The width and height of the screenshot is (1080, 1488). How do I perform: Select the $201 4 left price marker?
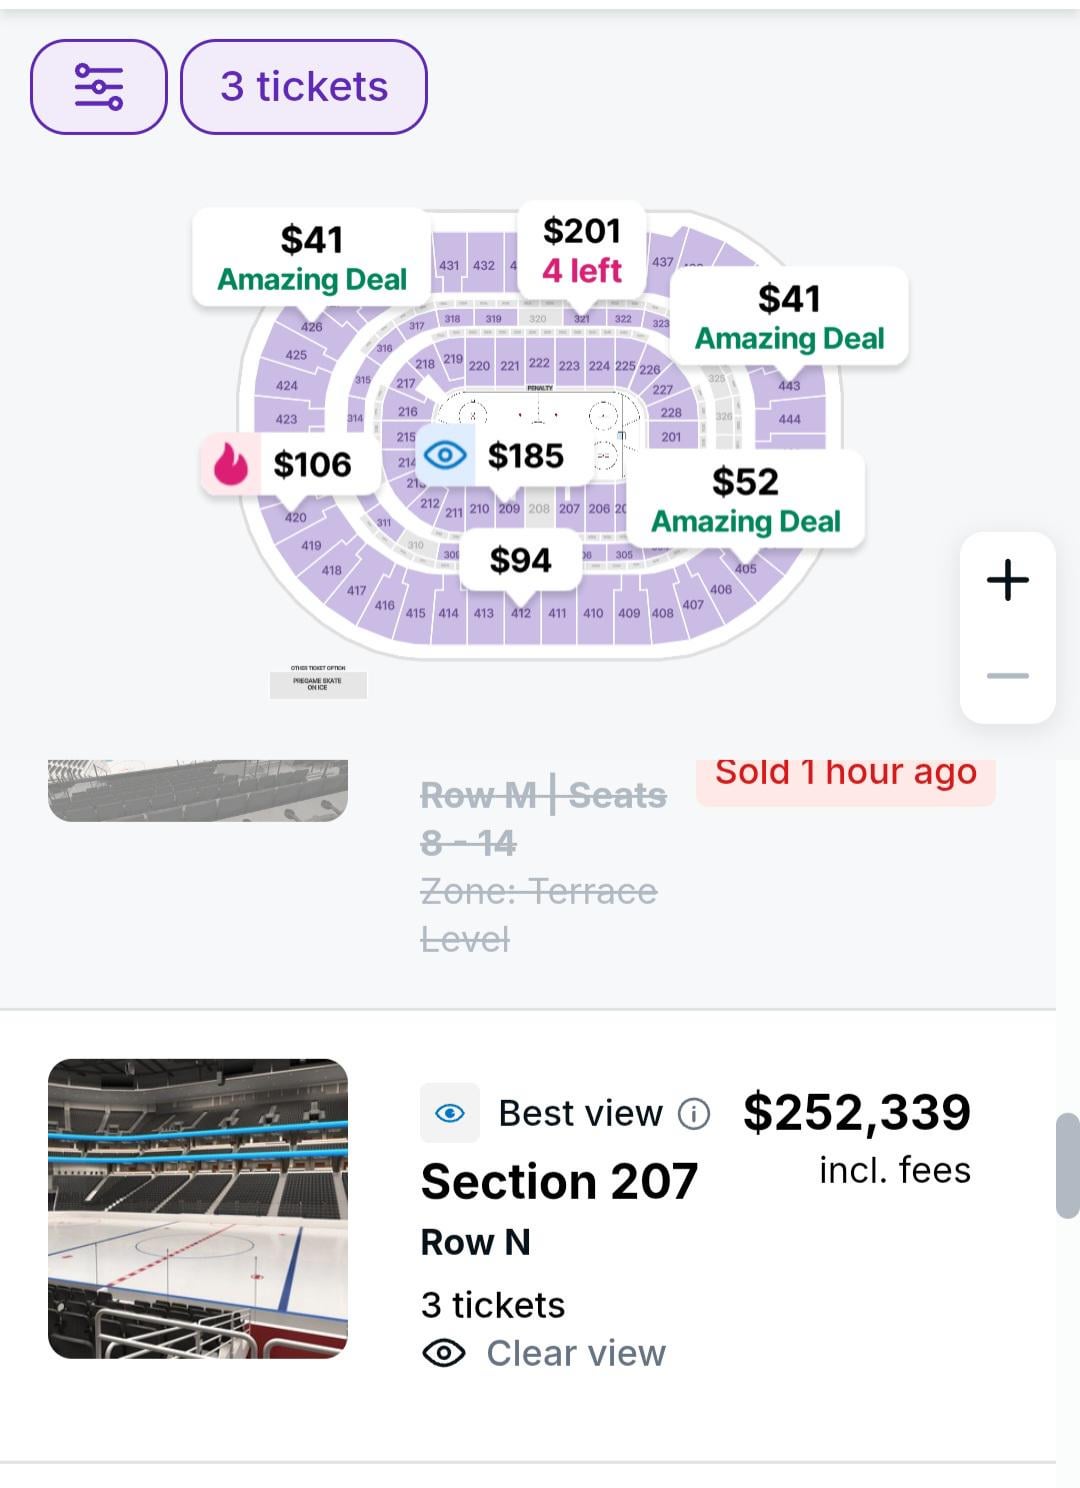point(582,250)
